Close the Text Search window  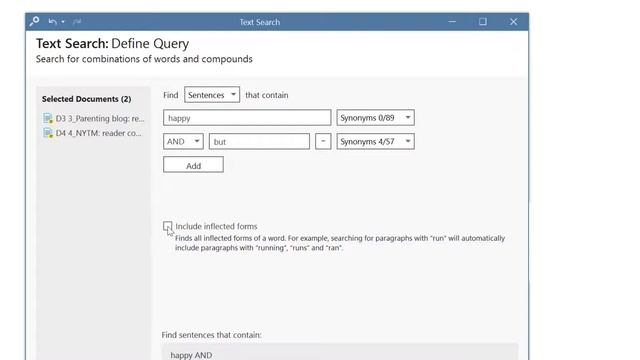513,22
